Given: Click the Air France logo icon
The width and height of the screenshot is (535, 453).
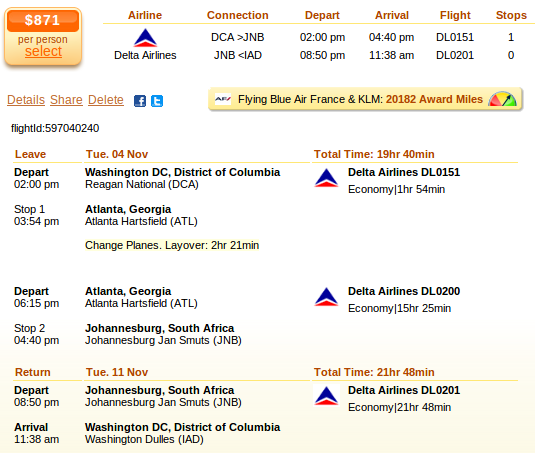Looking at the screenshot, I should (x=223, y=99).
